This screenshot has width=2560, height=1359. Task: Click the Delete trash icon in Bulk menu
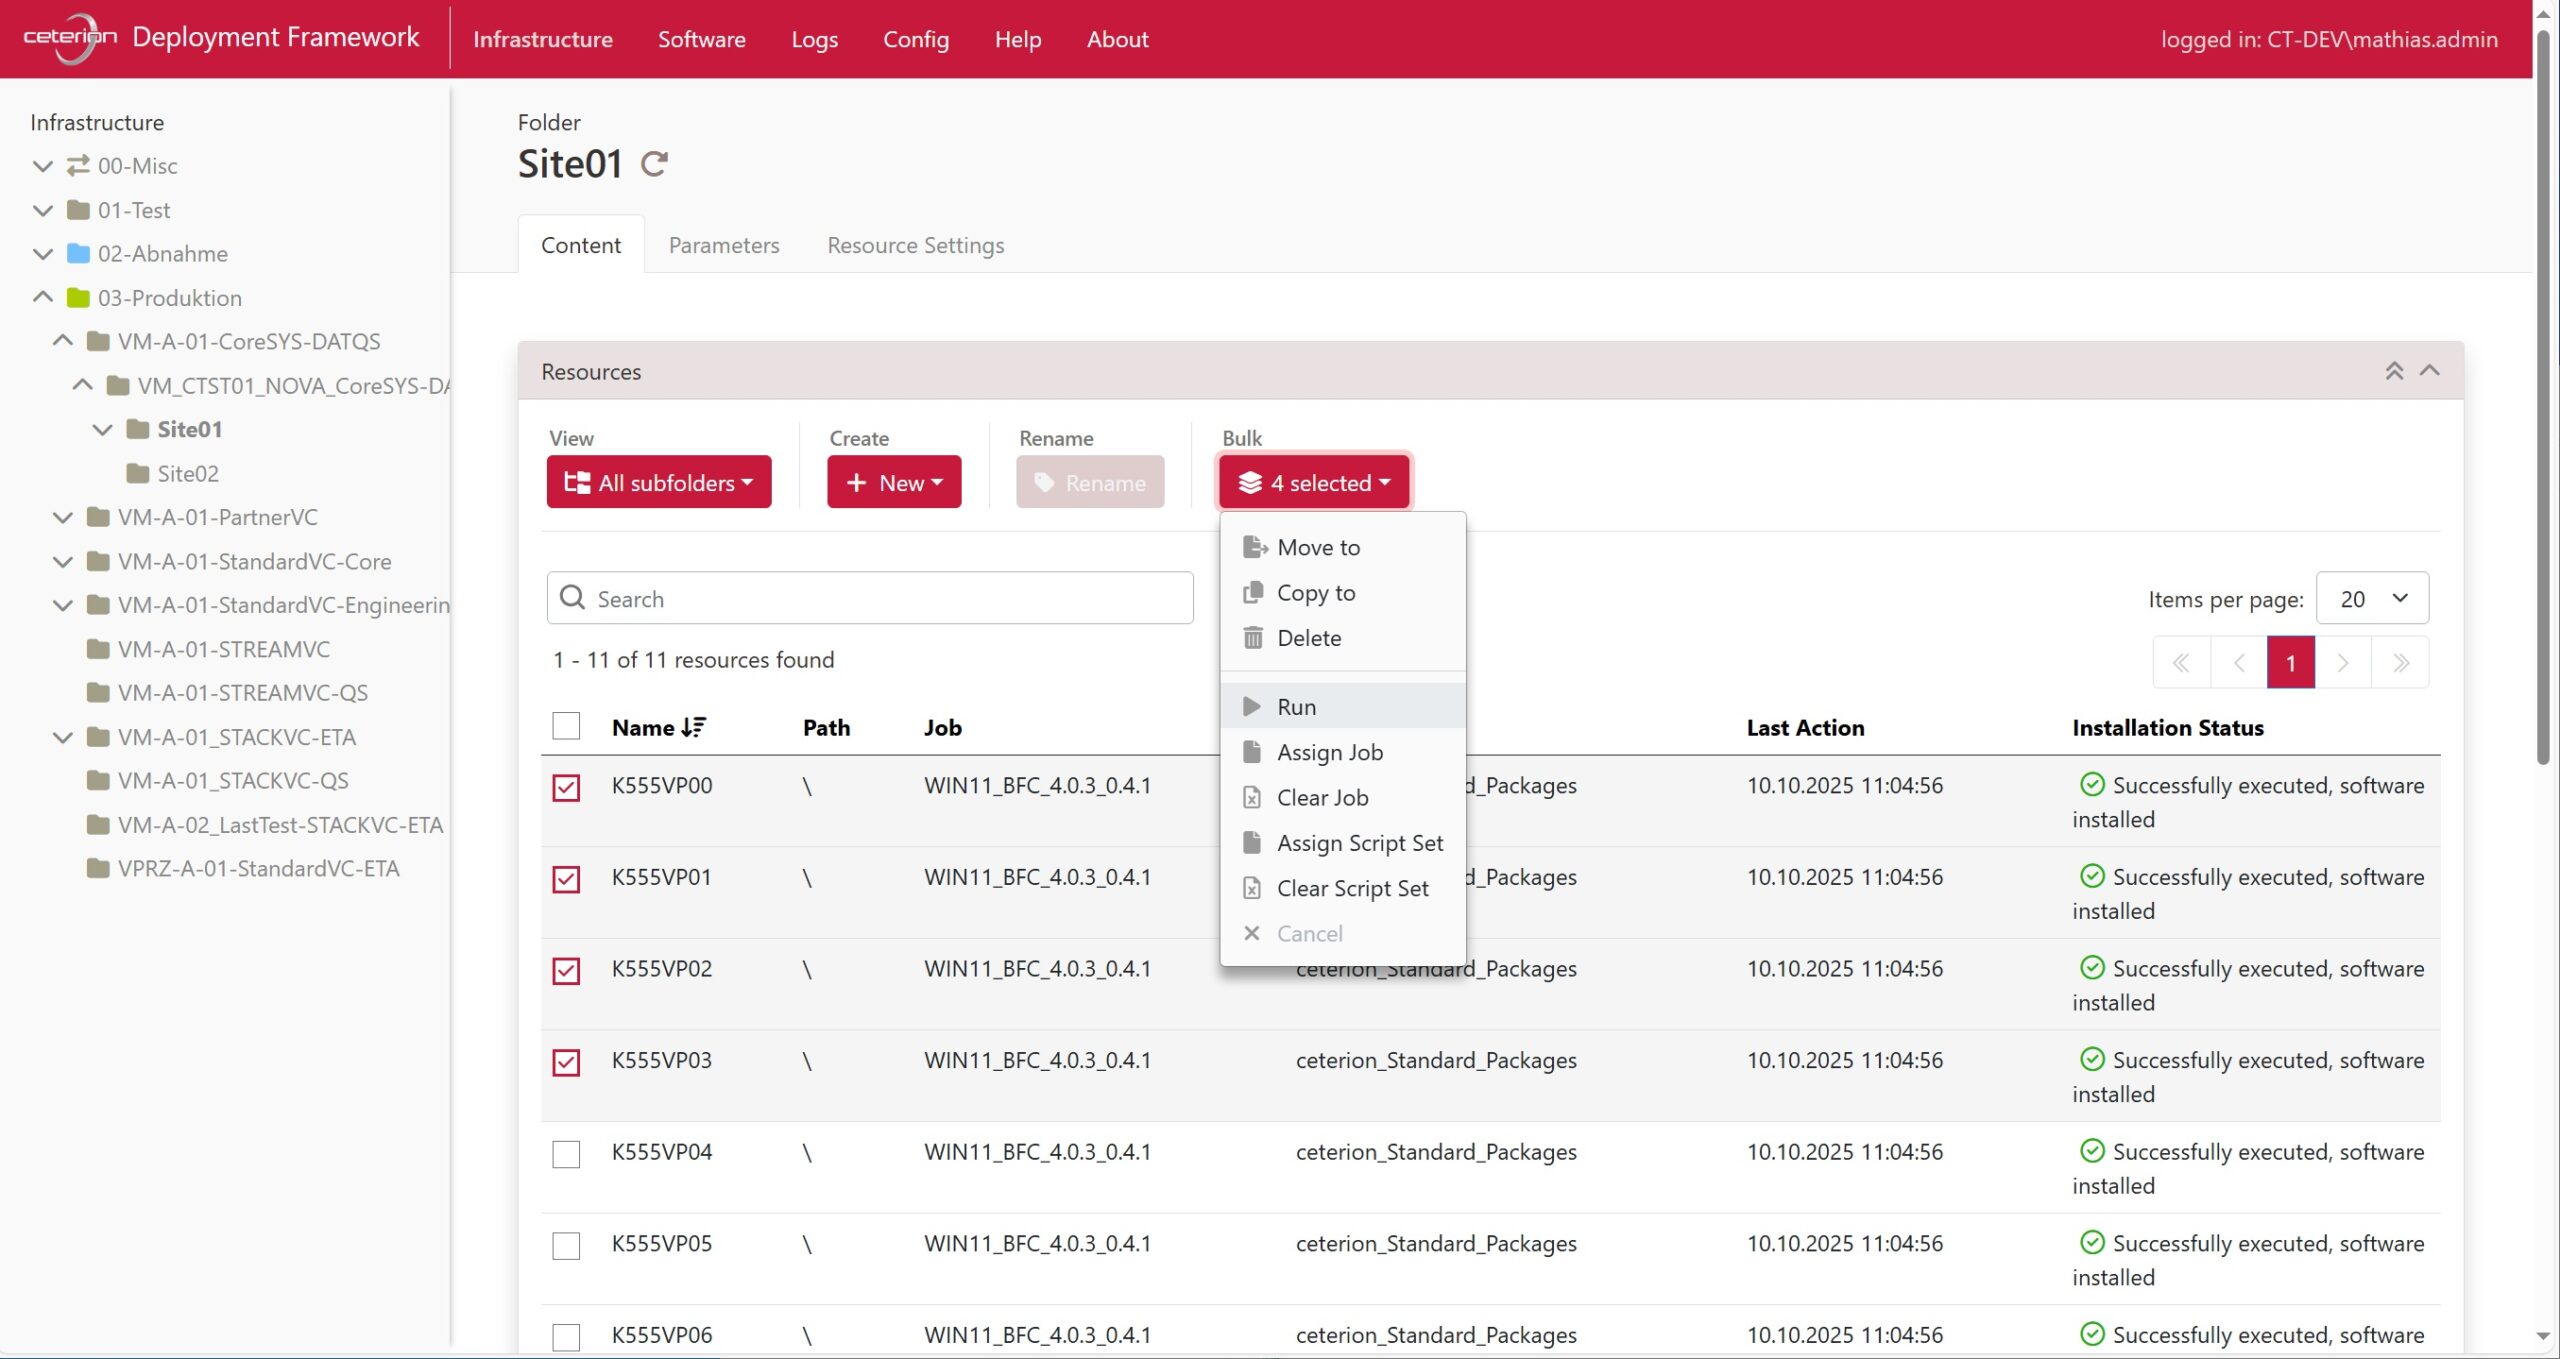[1252, 638]
